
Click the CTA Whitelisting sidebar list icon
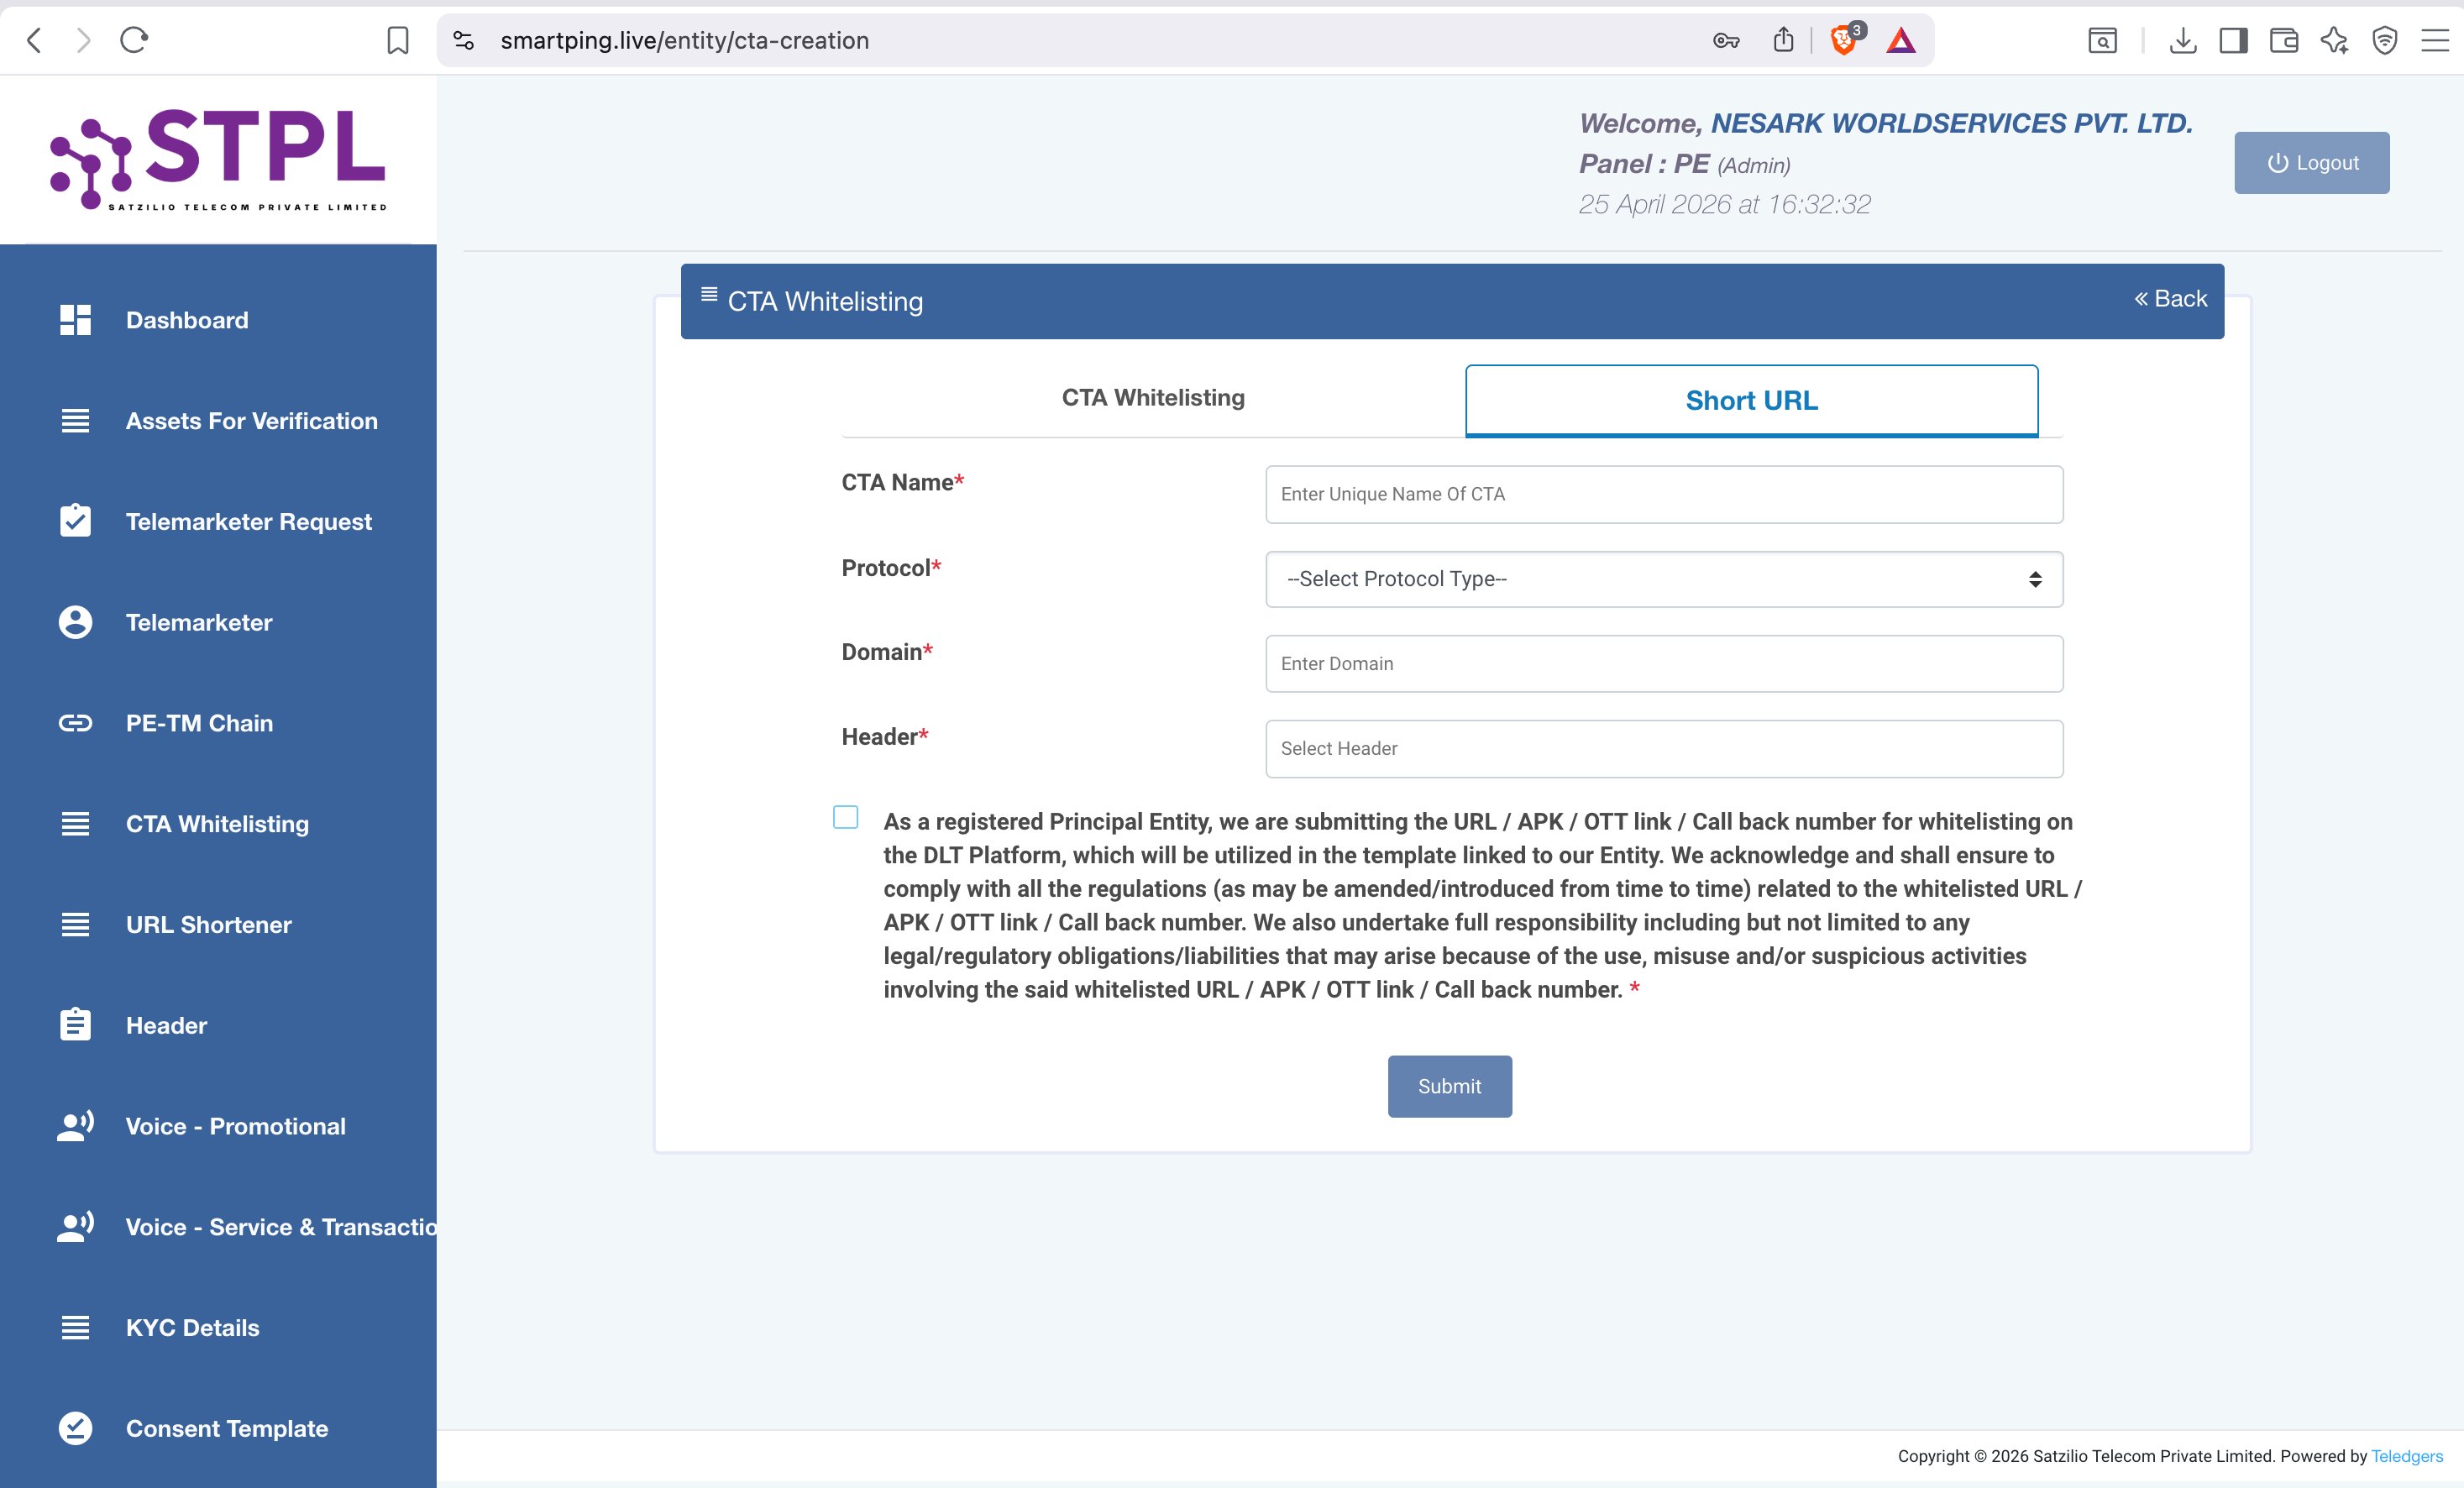pyautogui.click(x=75, y=824)
